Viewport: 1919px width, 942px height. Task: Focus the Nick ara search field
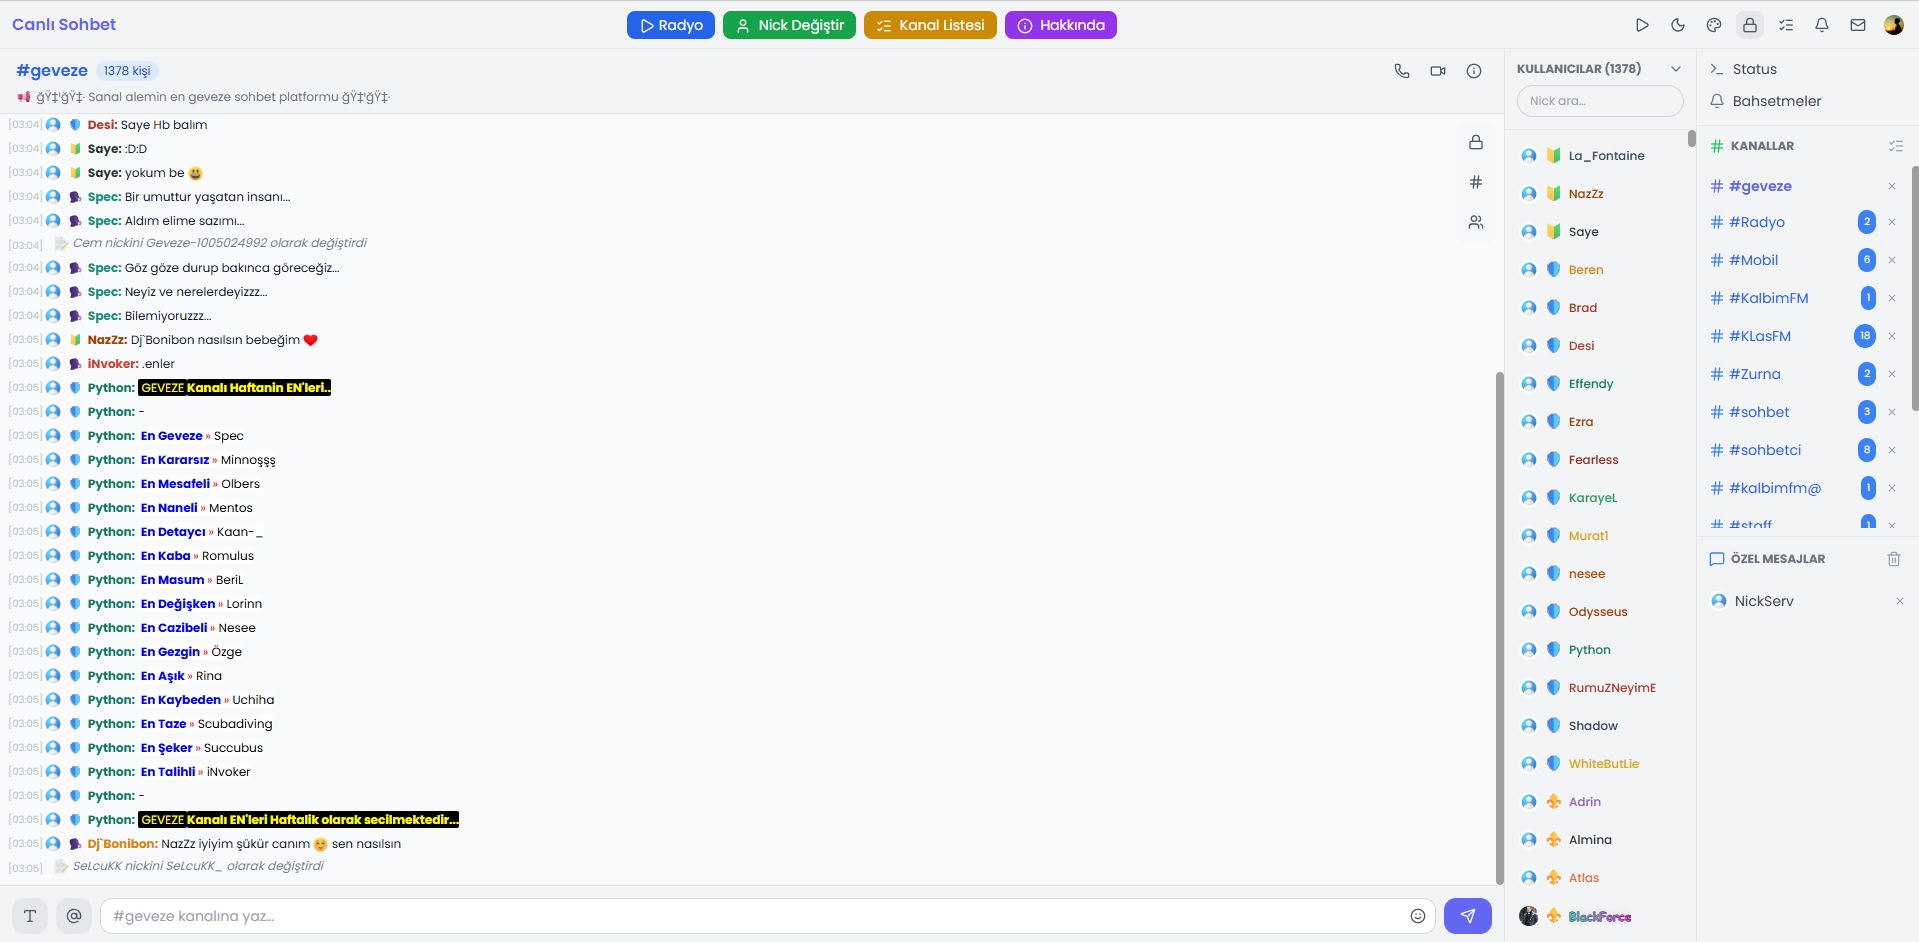(1600, 101)
